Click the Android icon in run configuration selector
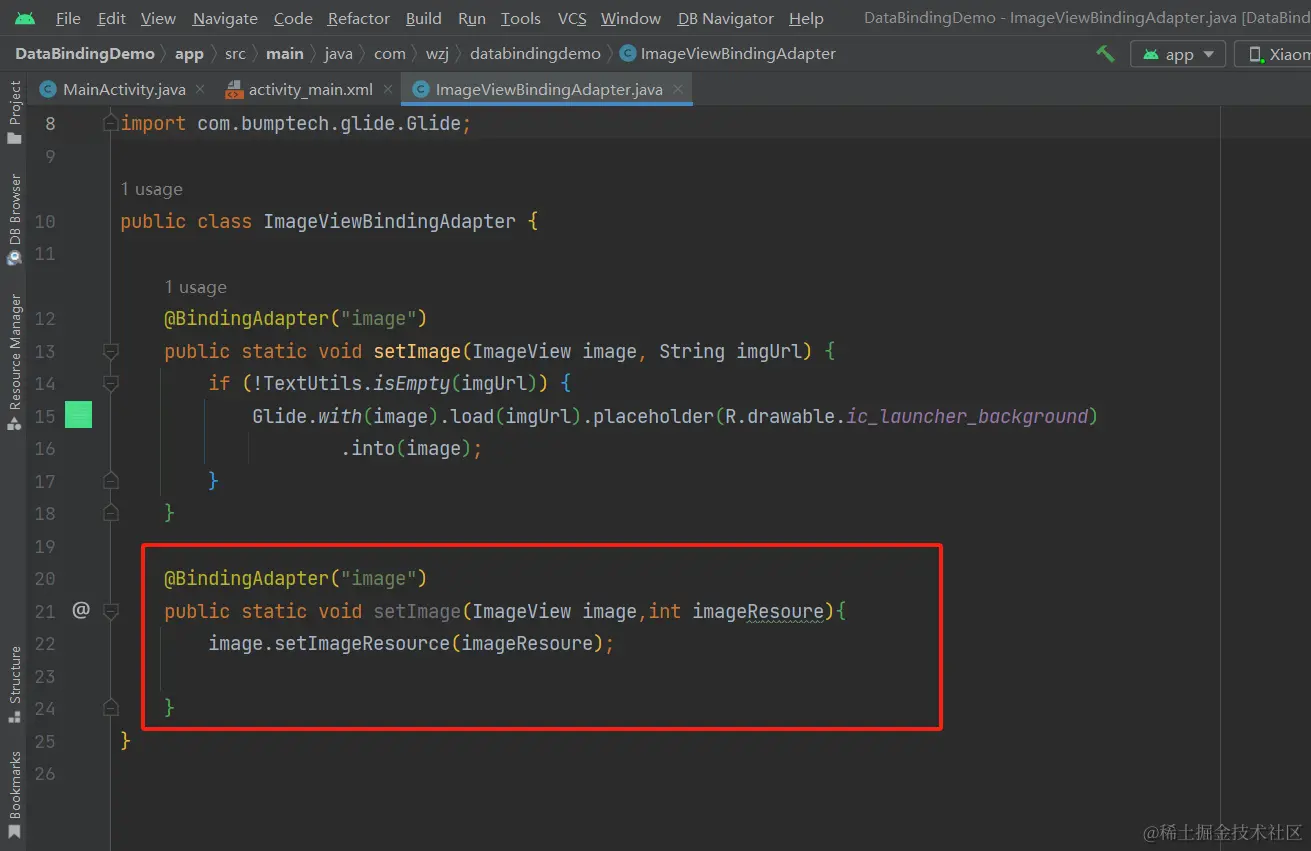This screenshot has height=851, width=1311. click(x=1151, y=54)
